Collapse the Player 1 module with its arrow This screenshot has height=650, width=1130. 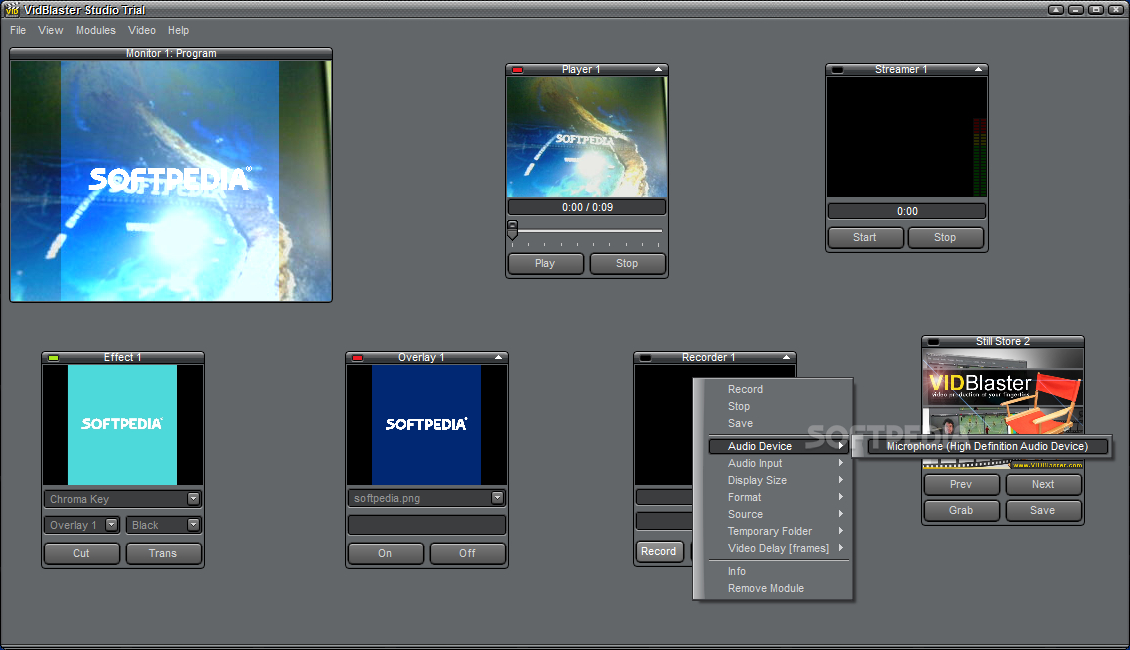pos(658,69)
